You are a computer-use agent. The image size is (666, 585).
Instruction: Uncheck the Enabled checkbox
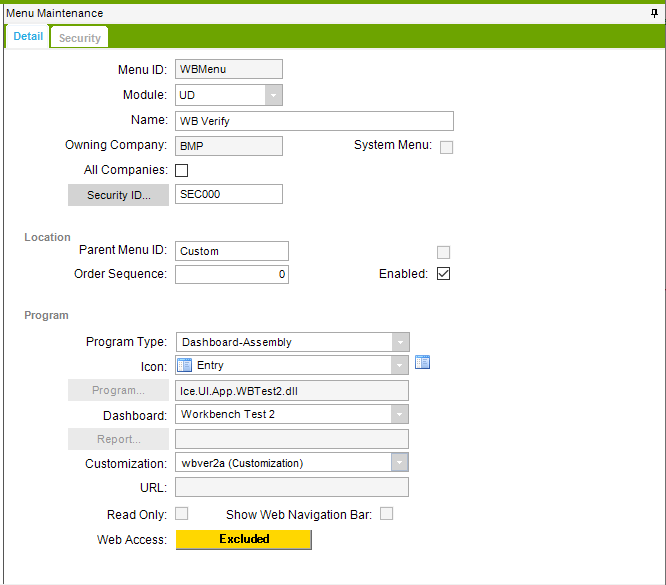443,273
